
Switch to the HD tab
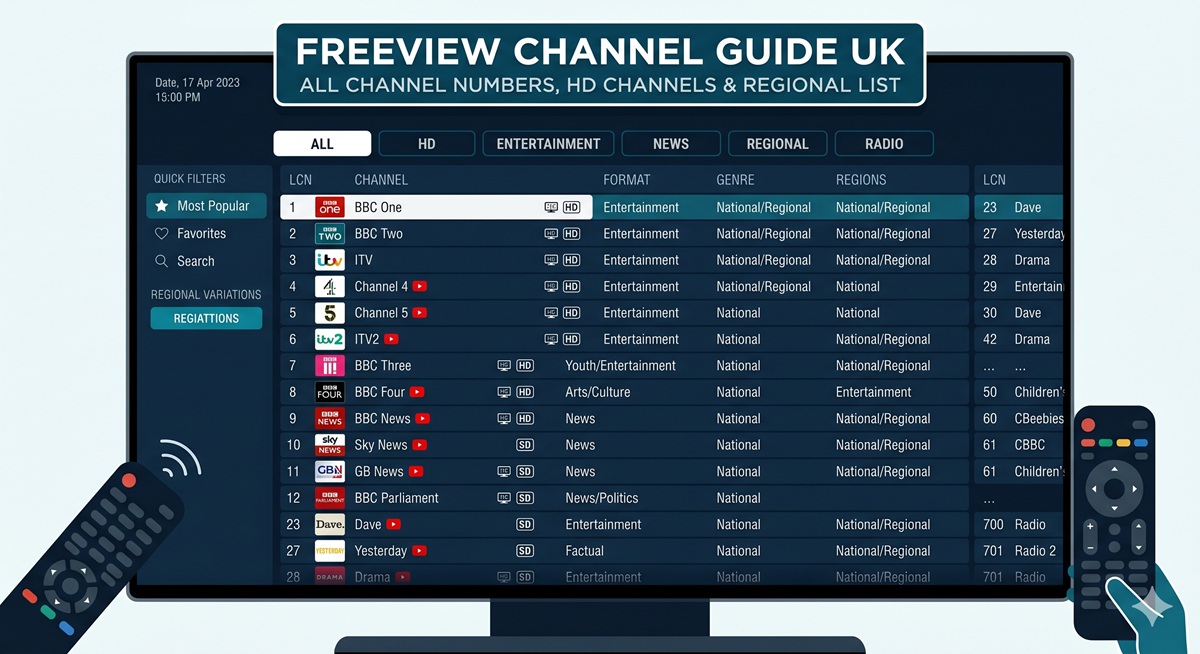[427, 144]
